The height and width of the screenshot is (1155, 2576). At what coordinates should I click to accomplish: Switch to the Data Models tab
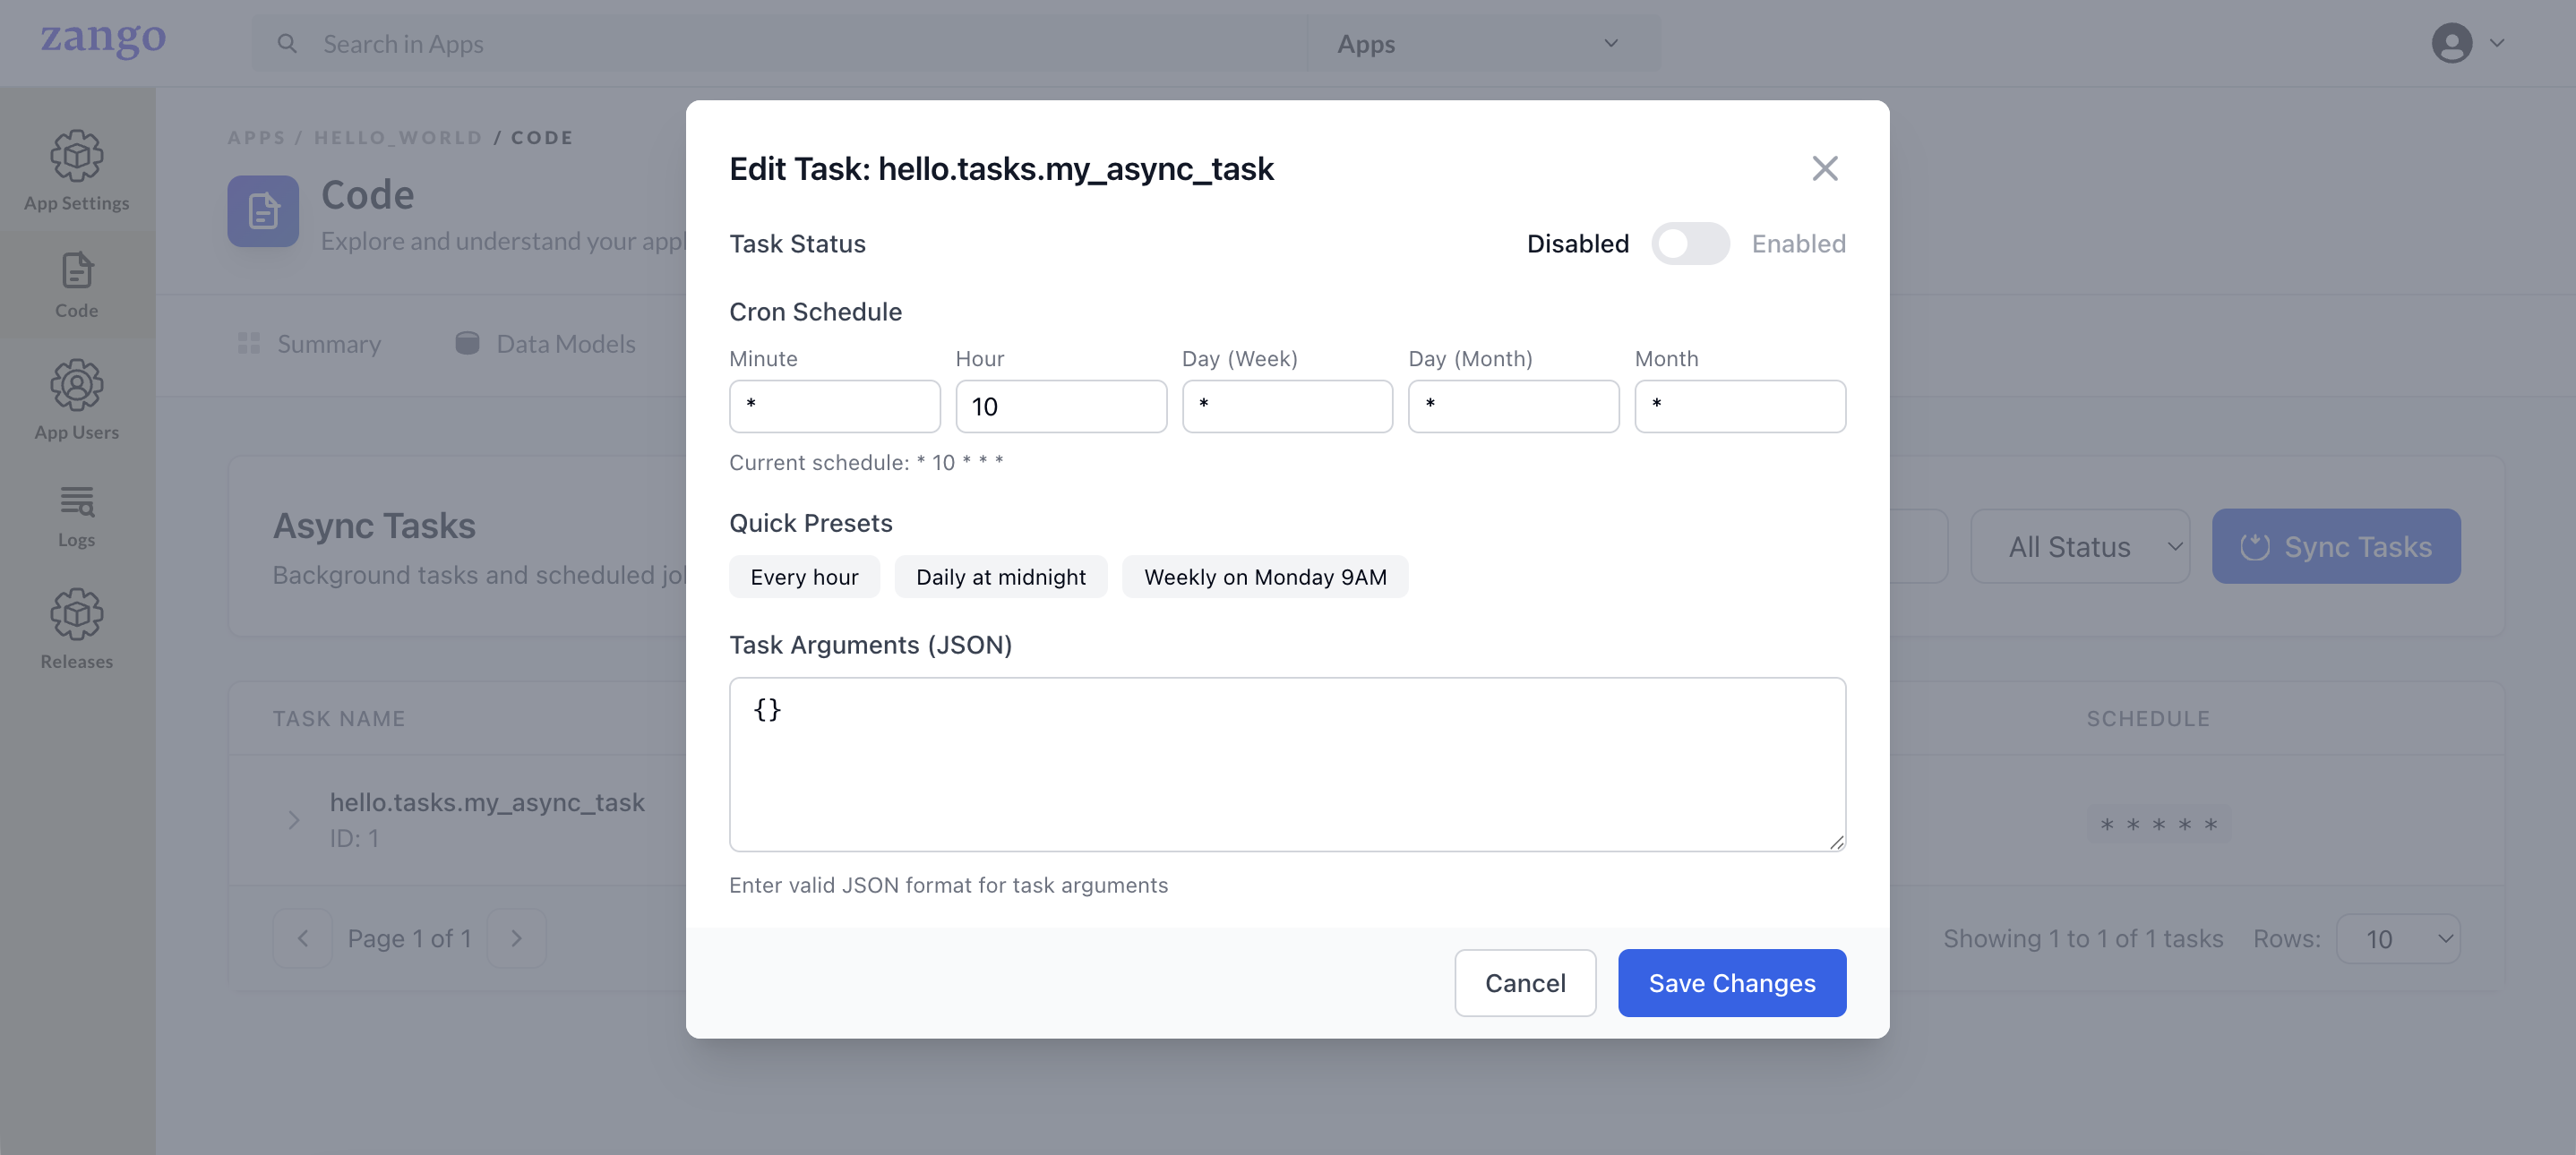[x=545, y=344]
